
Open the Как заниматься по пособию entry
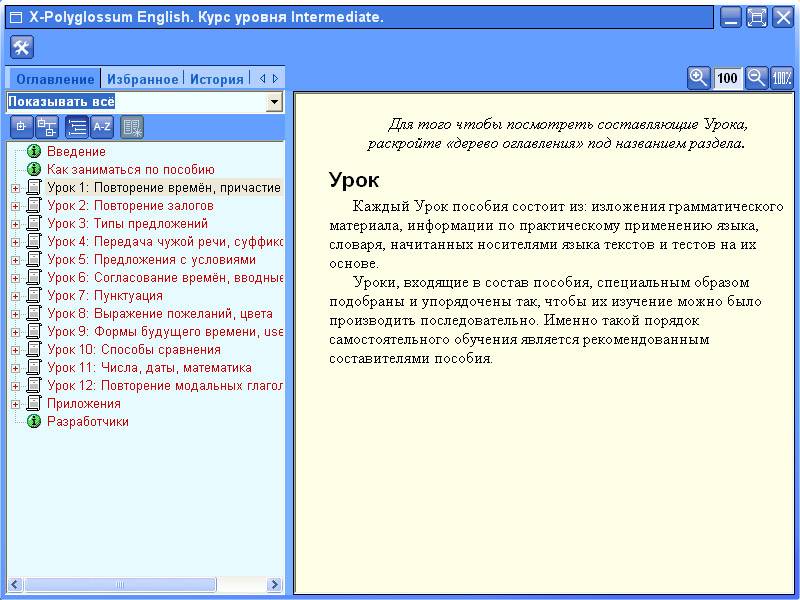131,169
